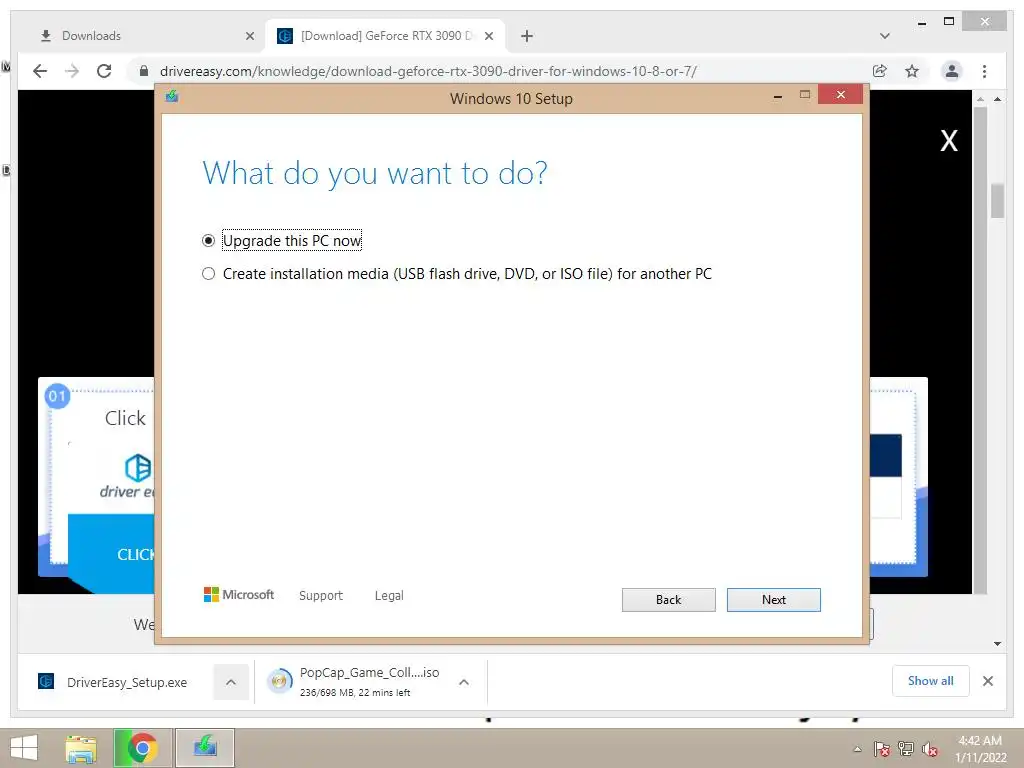Click the Microsoft logo in setup

(239, 595)
